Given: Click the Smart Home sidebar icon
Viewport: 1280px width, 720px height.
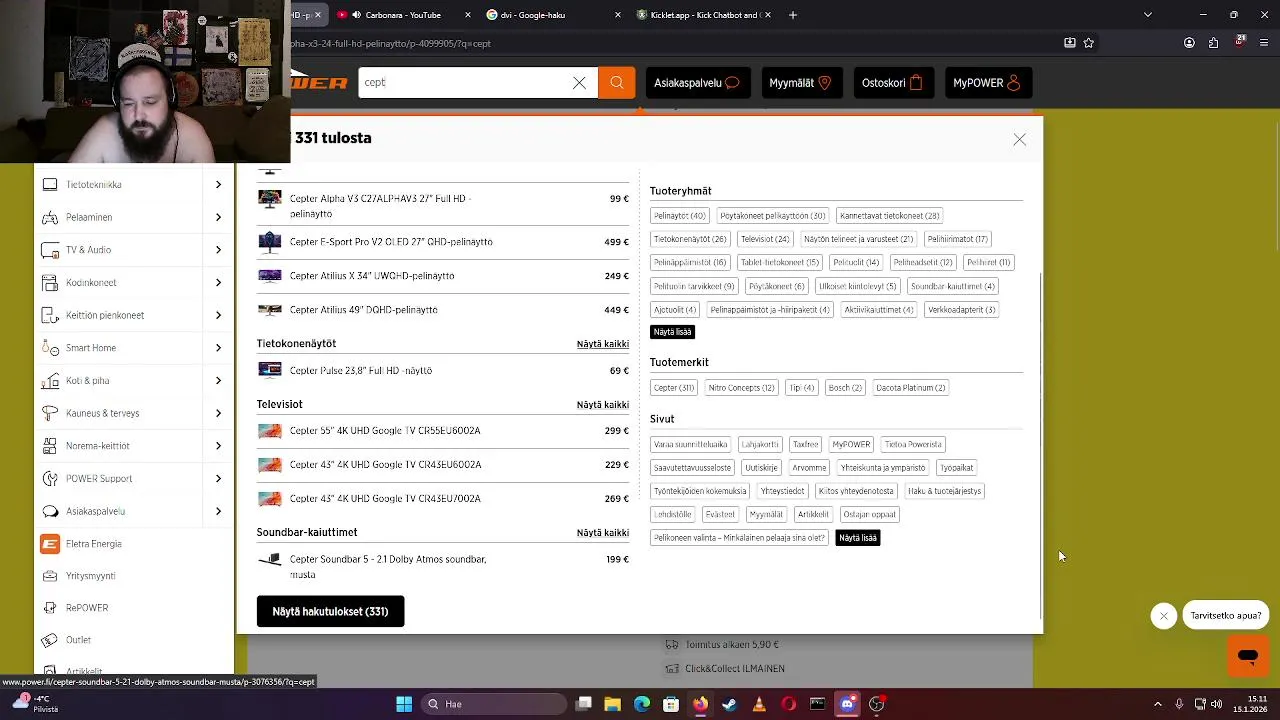Looking at the screenshot, I should pos(50,348).
